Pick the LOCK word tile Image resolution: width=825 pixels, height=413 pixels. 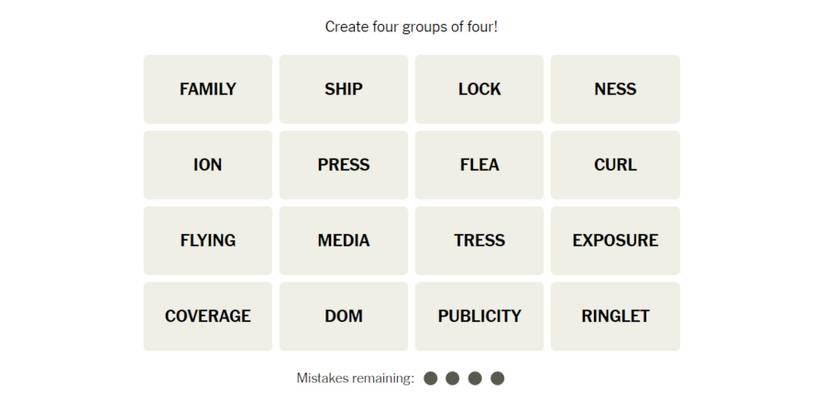click(x=479, y=89)
